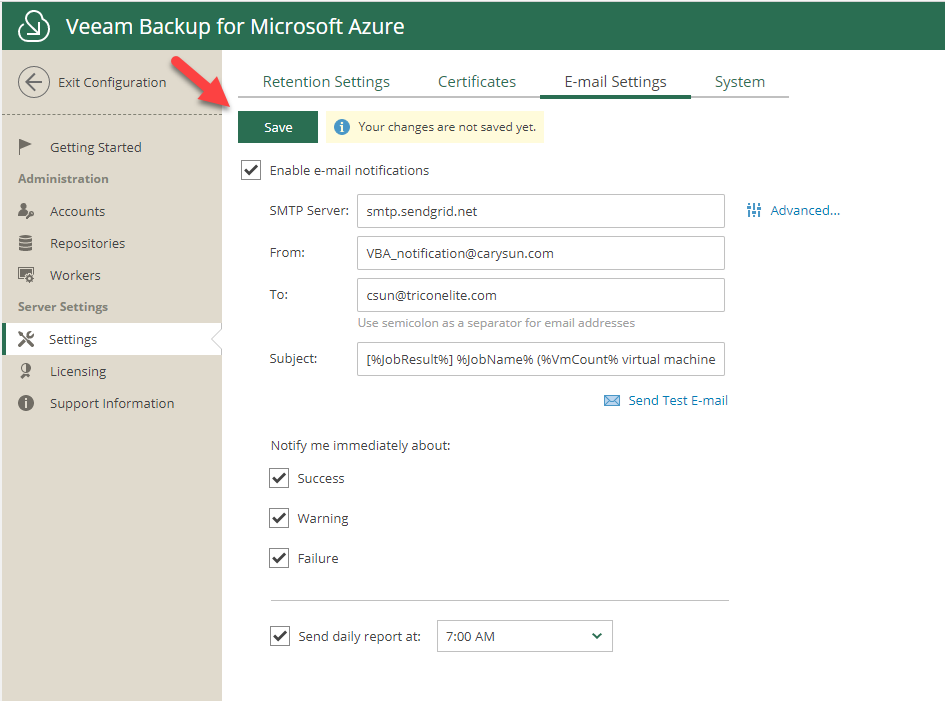Viewport: 945px width, 701px height.
Task: Toggle the Failure notification checkbox
Action: click(279, 558)
